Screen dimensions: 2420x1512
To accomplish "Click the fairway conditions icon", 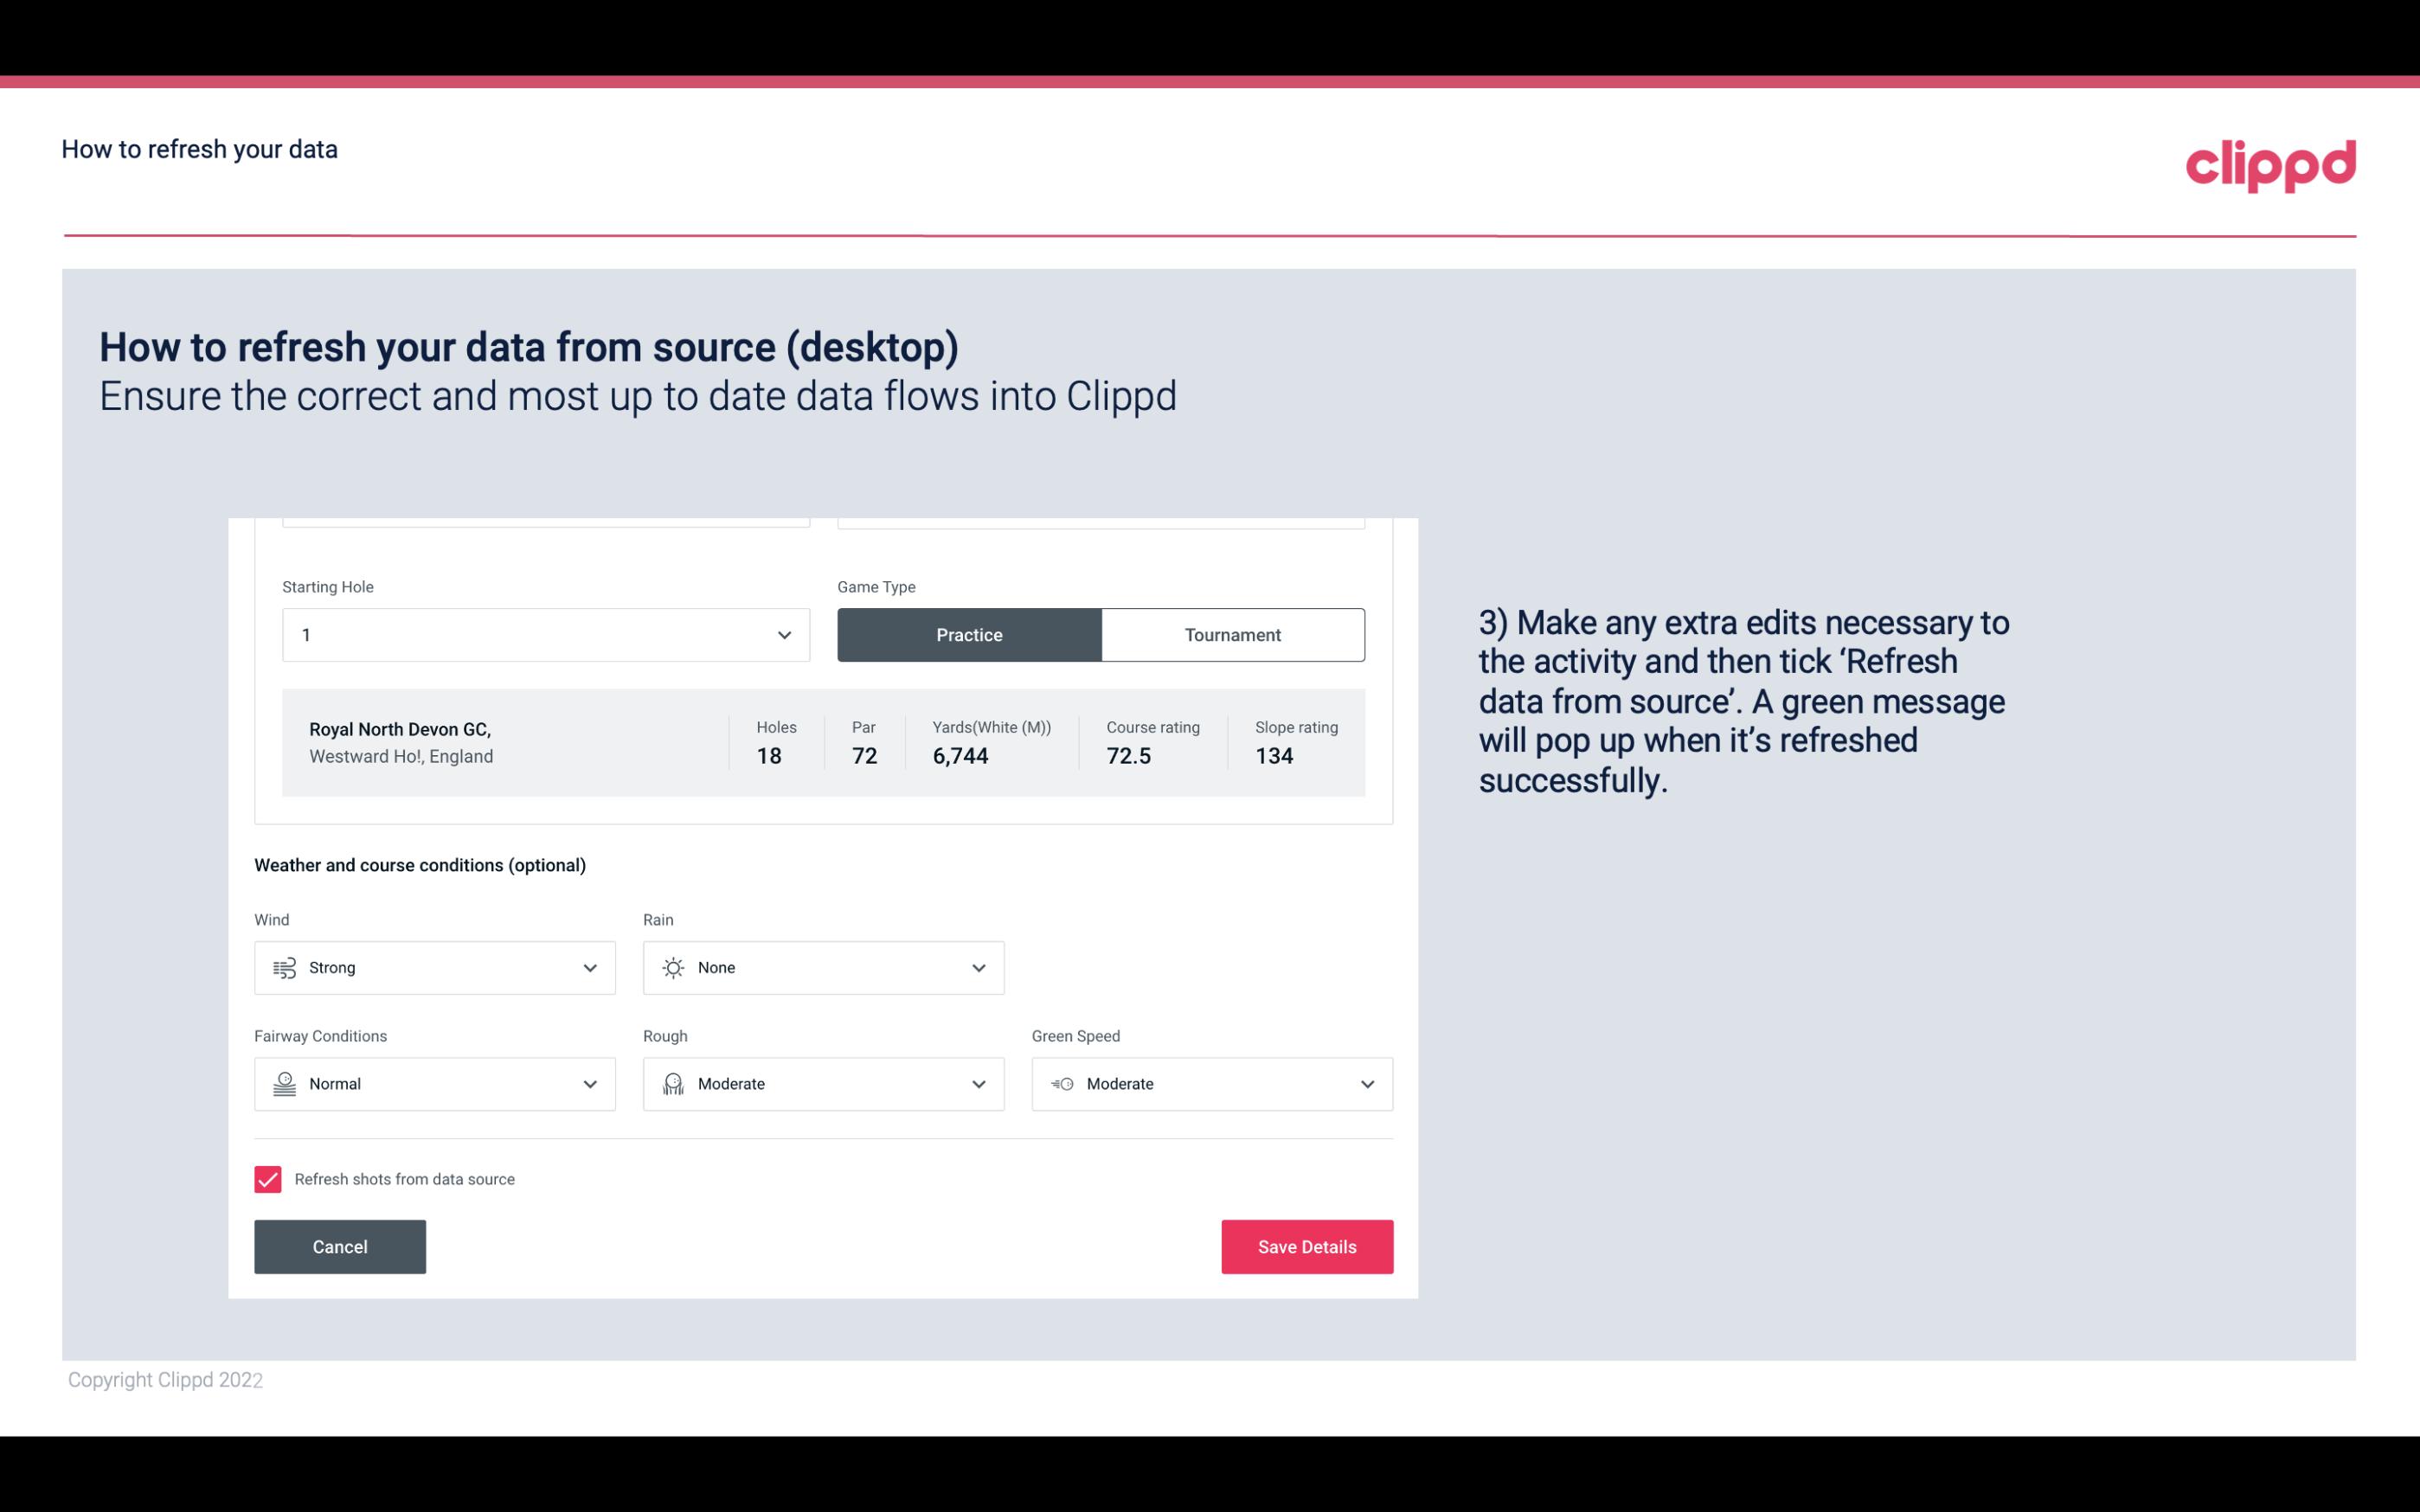I will (284, 1084).
